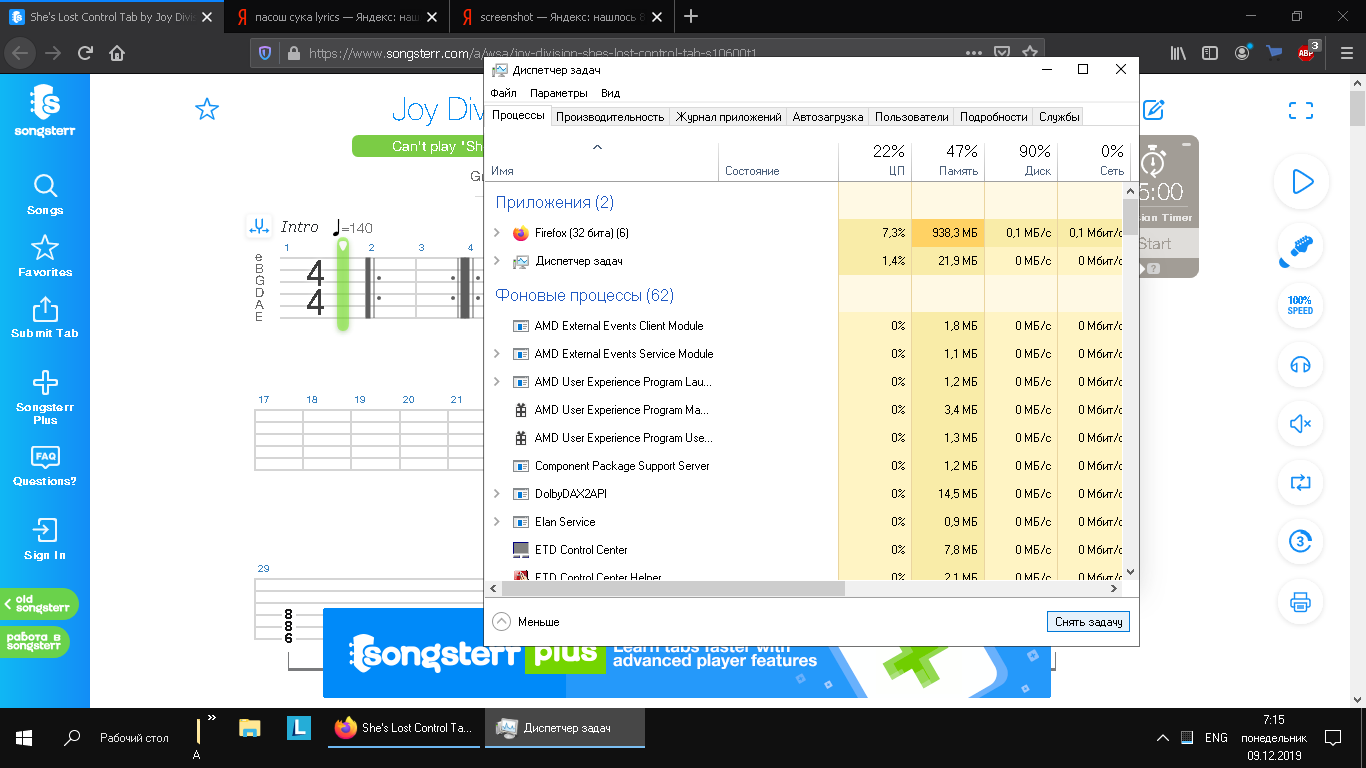This screenshot has width=1366, height=768.
Task: Expand AMD External Events Service Module
Action: [497, 354]
